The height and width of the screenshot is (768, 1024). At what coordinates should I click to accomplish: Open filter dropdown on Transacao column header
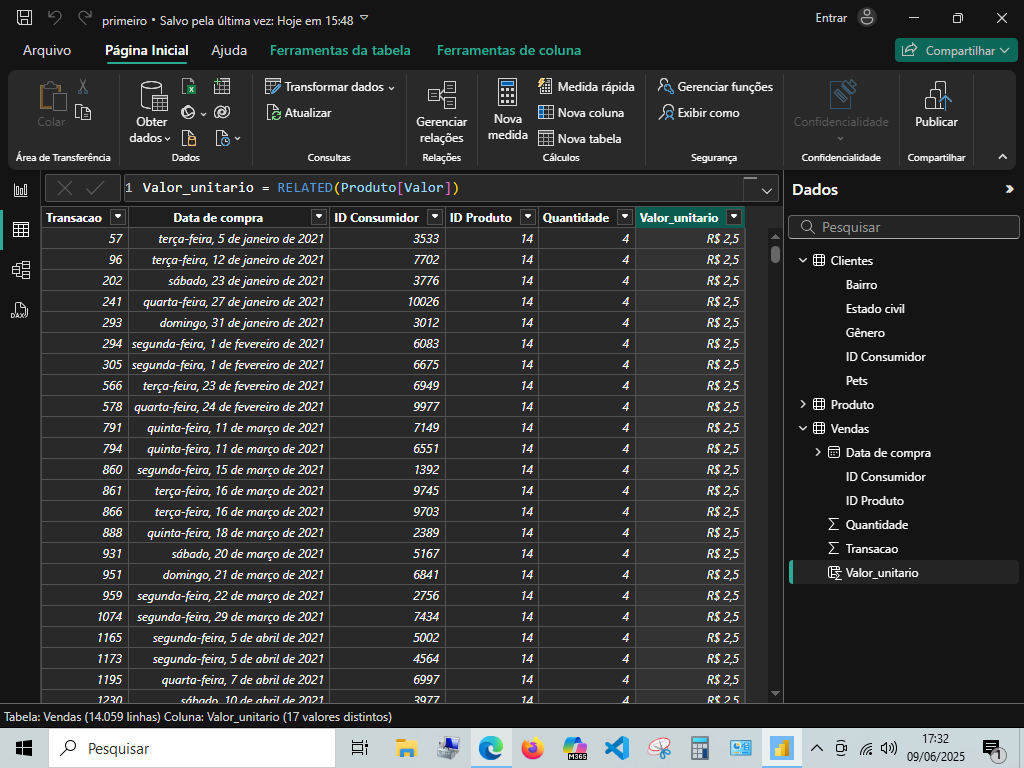pyautogui.click(x=118, y=217)
